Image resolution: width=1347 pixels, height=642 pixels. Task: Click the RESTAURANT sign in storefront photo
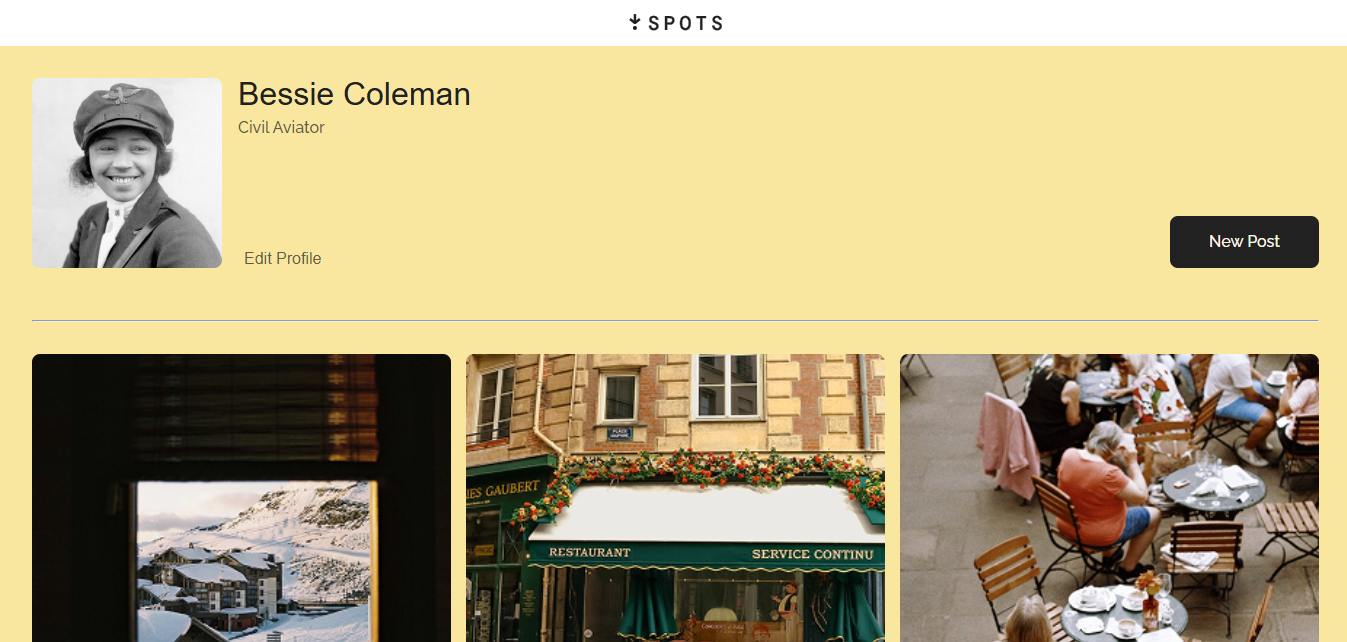590,552
